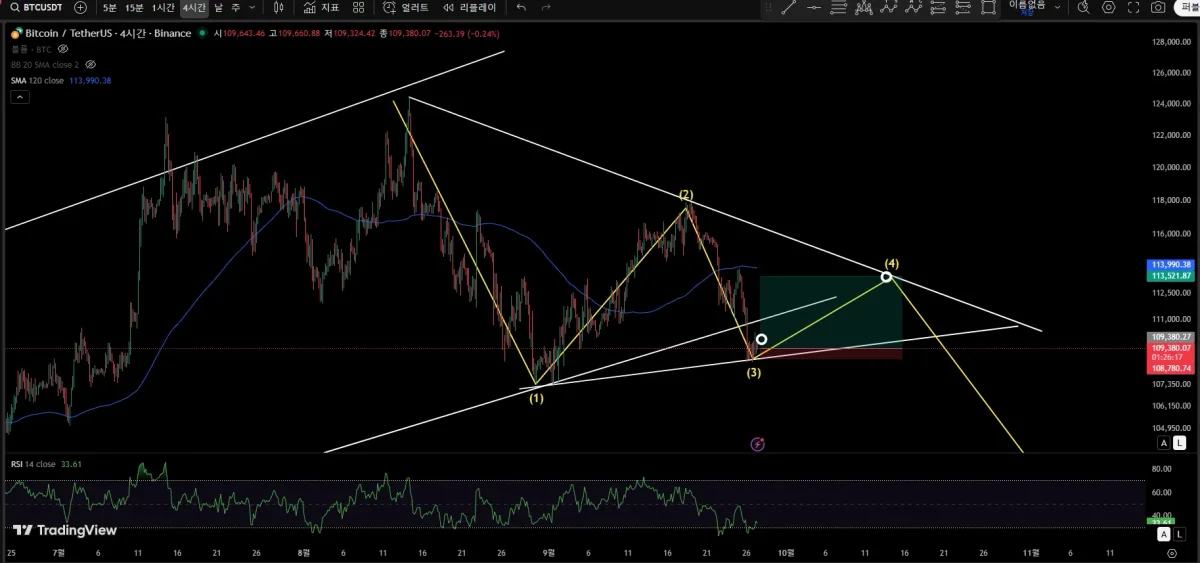Create an 얼러트 alert

(407, 7)
